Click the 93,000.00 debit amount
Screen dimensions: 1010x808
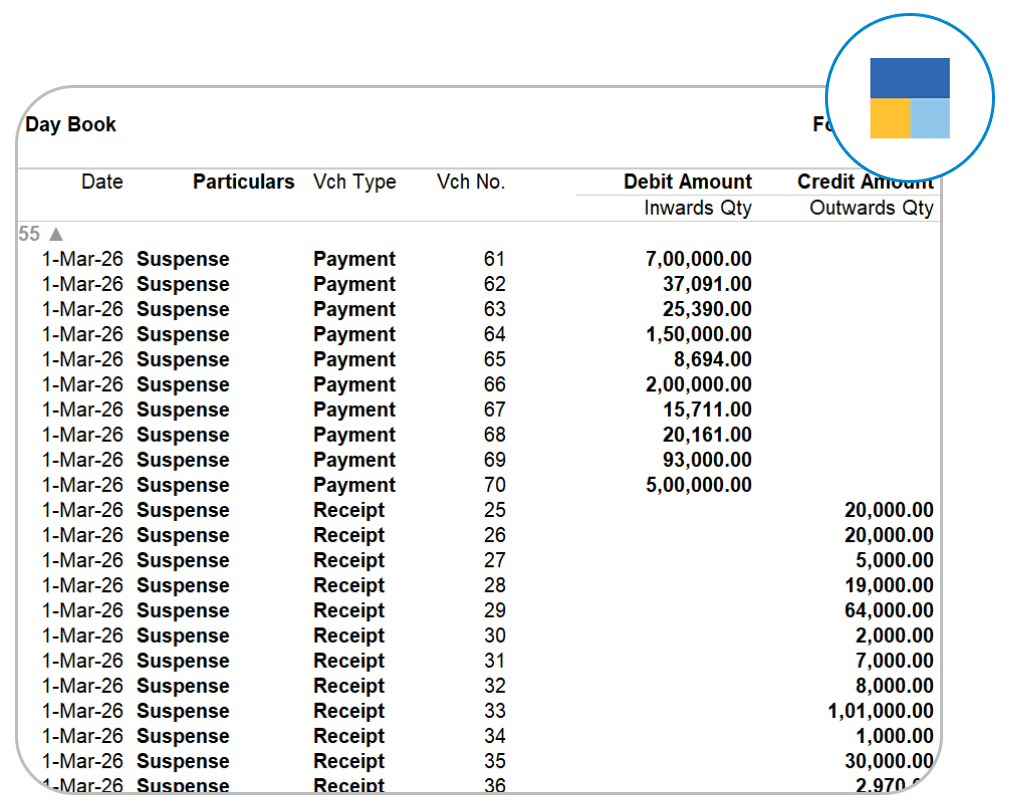pyautogui.click(x=705, y=460)
